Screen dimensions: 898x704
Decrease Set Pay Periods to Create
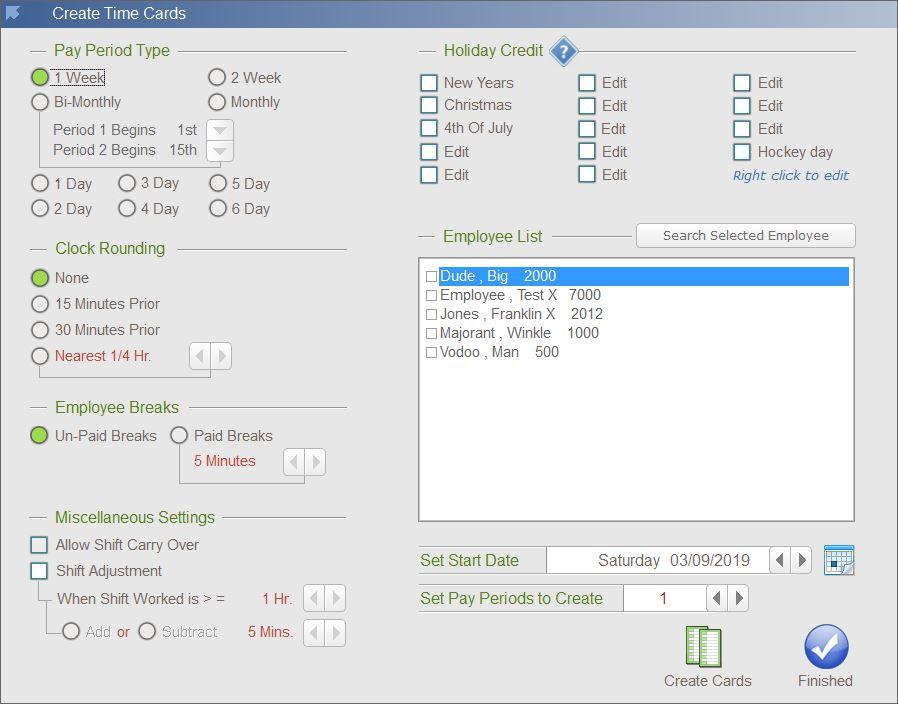point(717,598)
